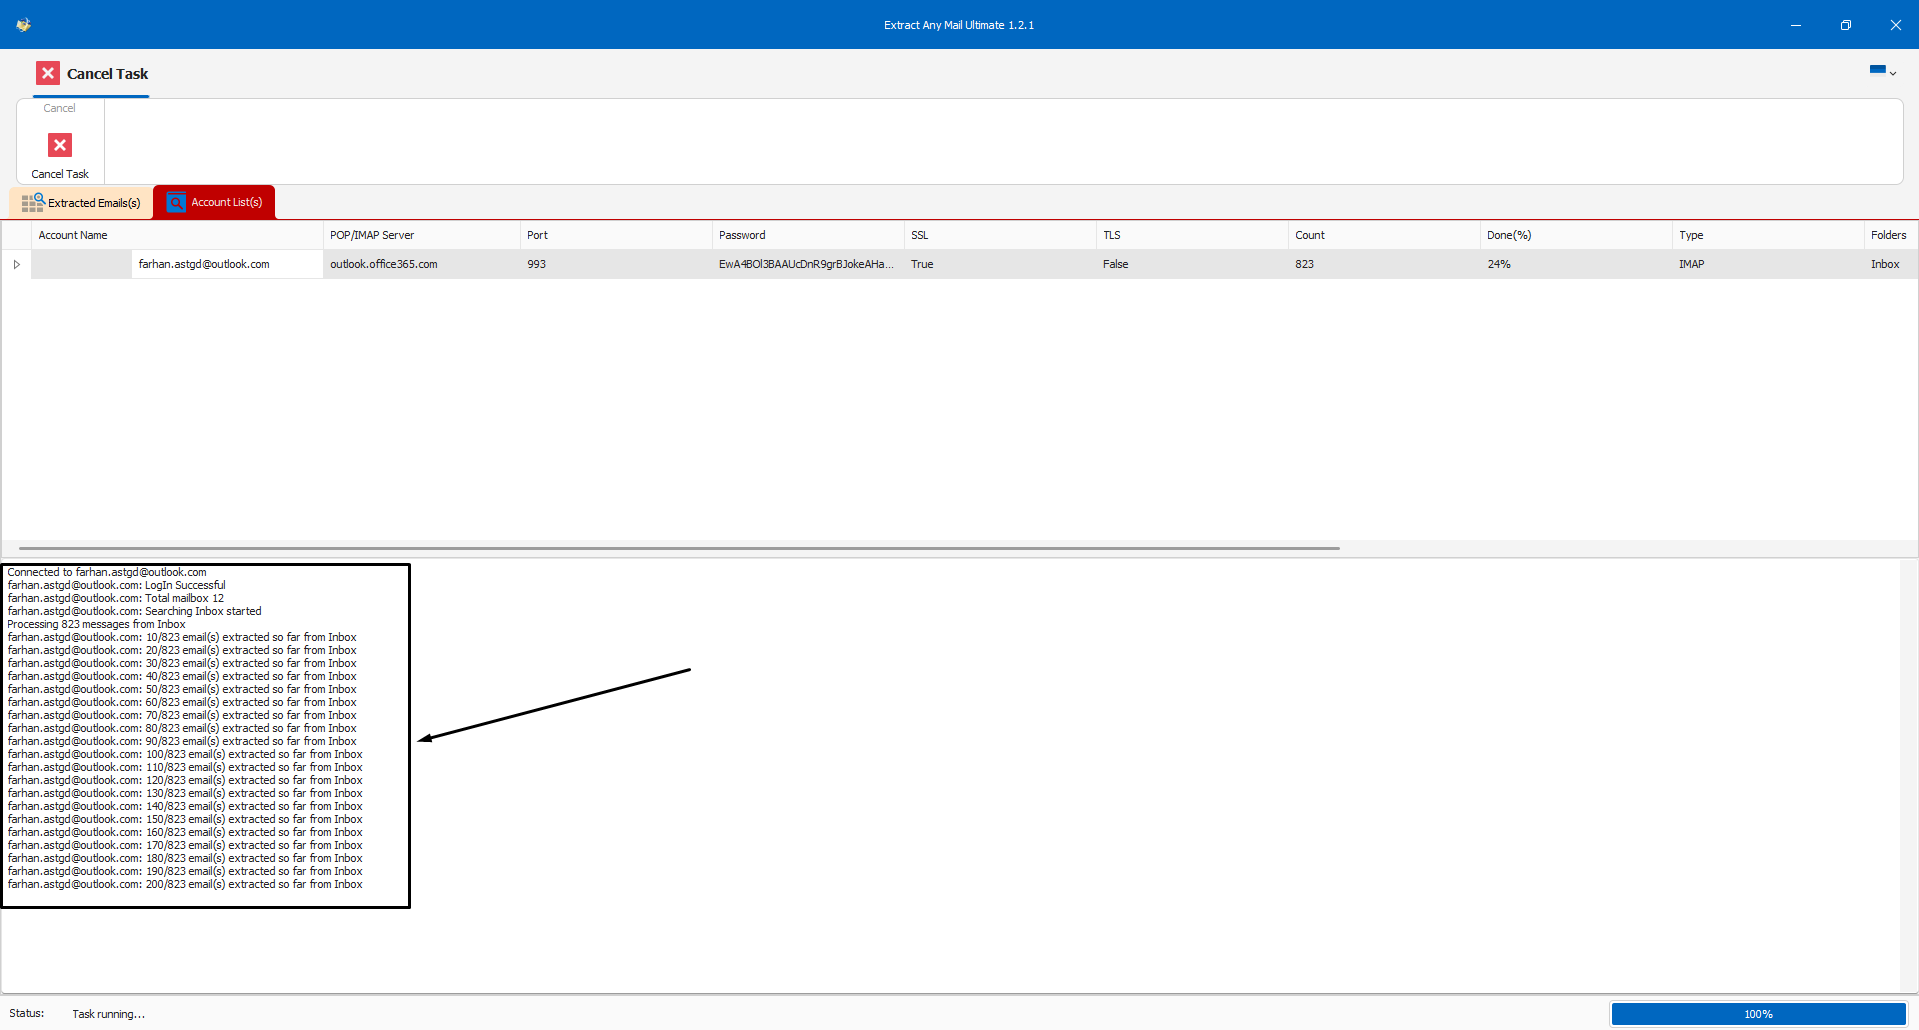Sort by the POP/IMAP Server column header
1919x1030 pixels.
point(372,236)
